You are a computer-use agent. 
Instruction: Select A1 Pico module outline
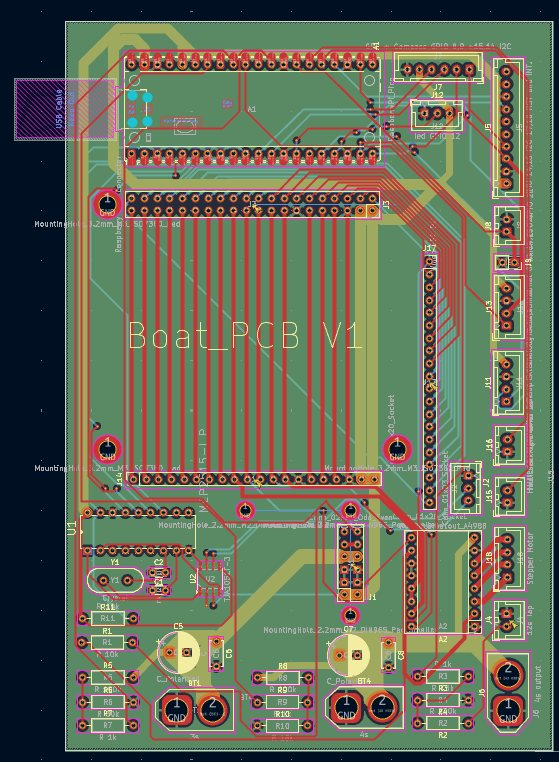tap(252, 109)
